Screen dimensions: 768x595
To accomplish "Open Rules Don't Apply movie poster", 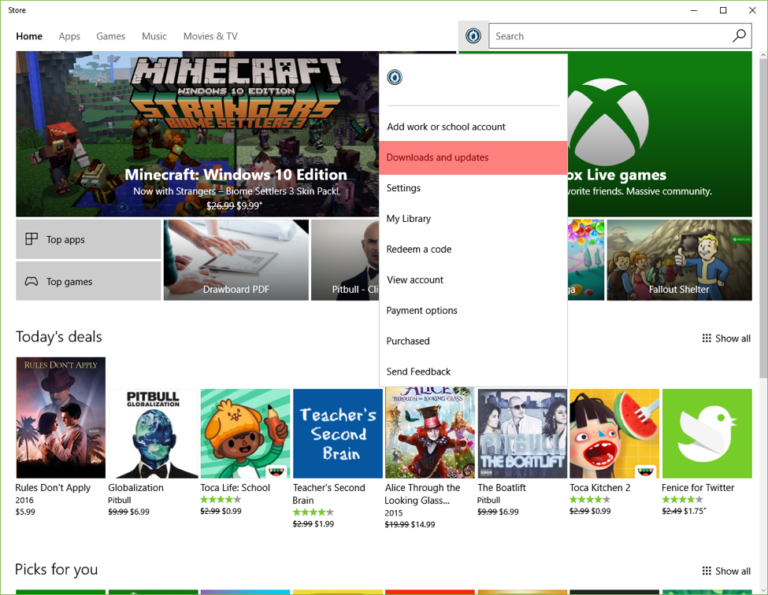I will tap(61, 417).
